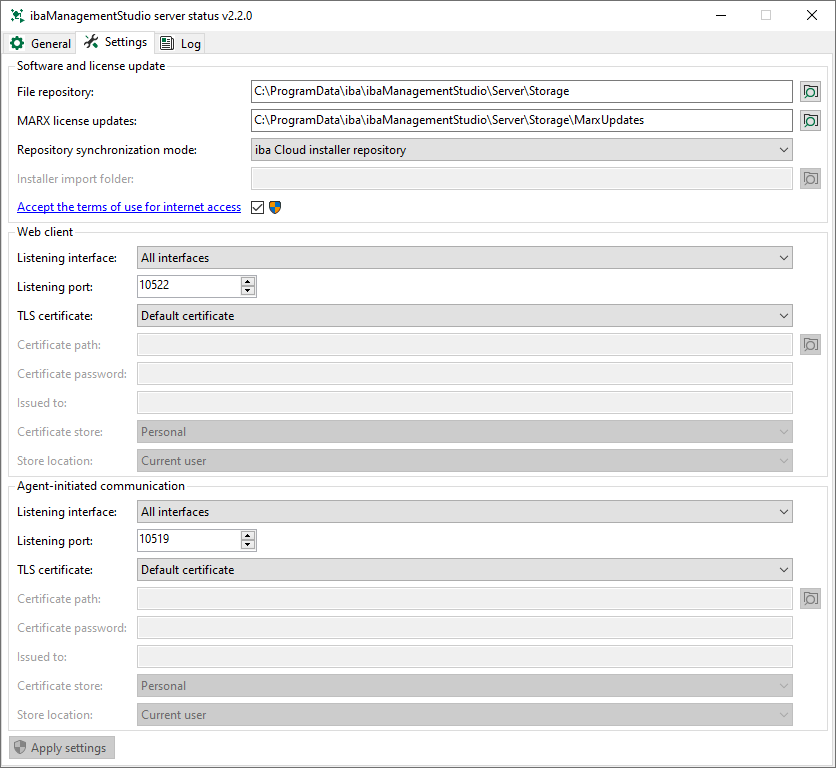The width and height of the screenshot is (836, 768).
Task: Click the ibaManagementStudio title bar app icon
Action: point(17,15)
